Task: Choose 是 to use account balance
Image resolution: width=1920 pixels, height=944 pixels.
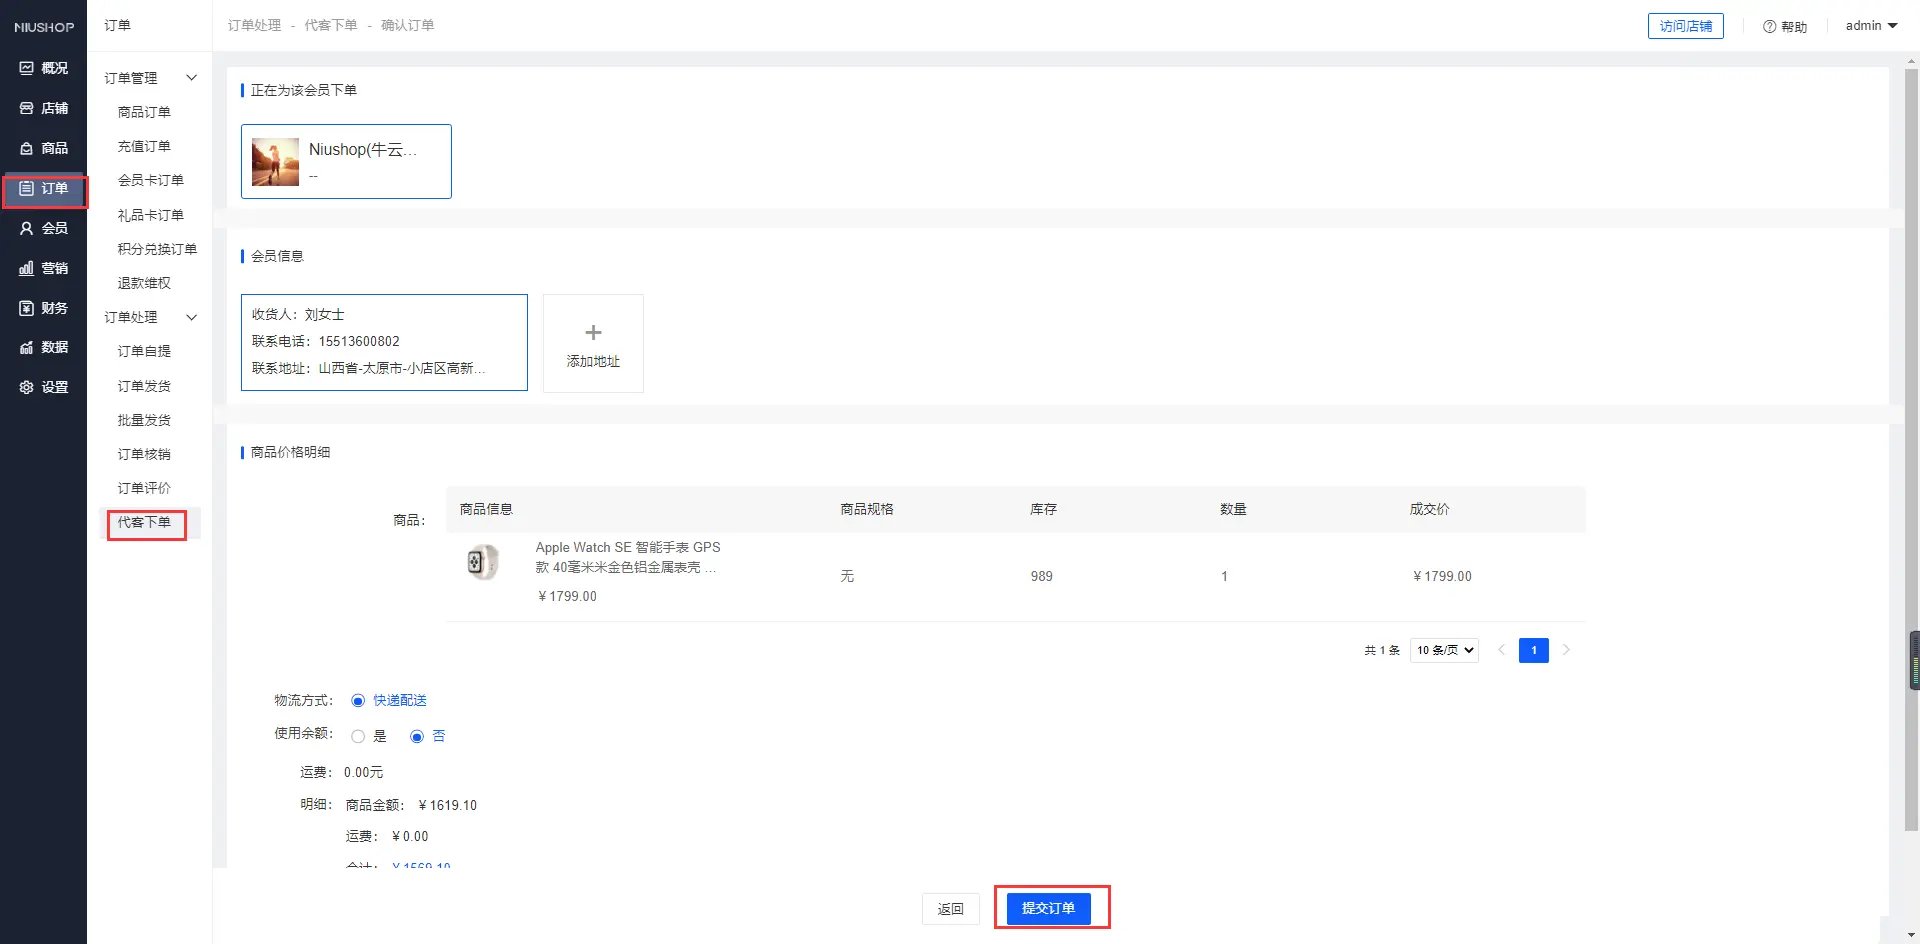Action: coord(358,737)
